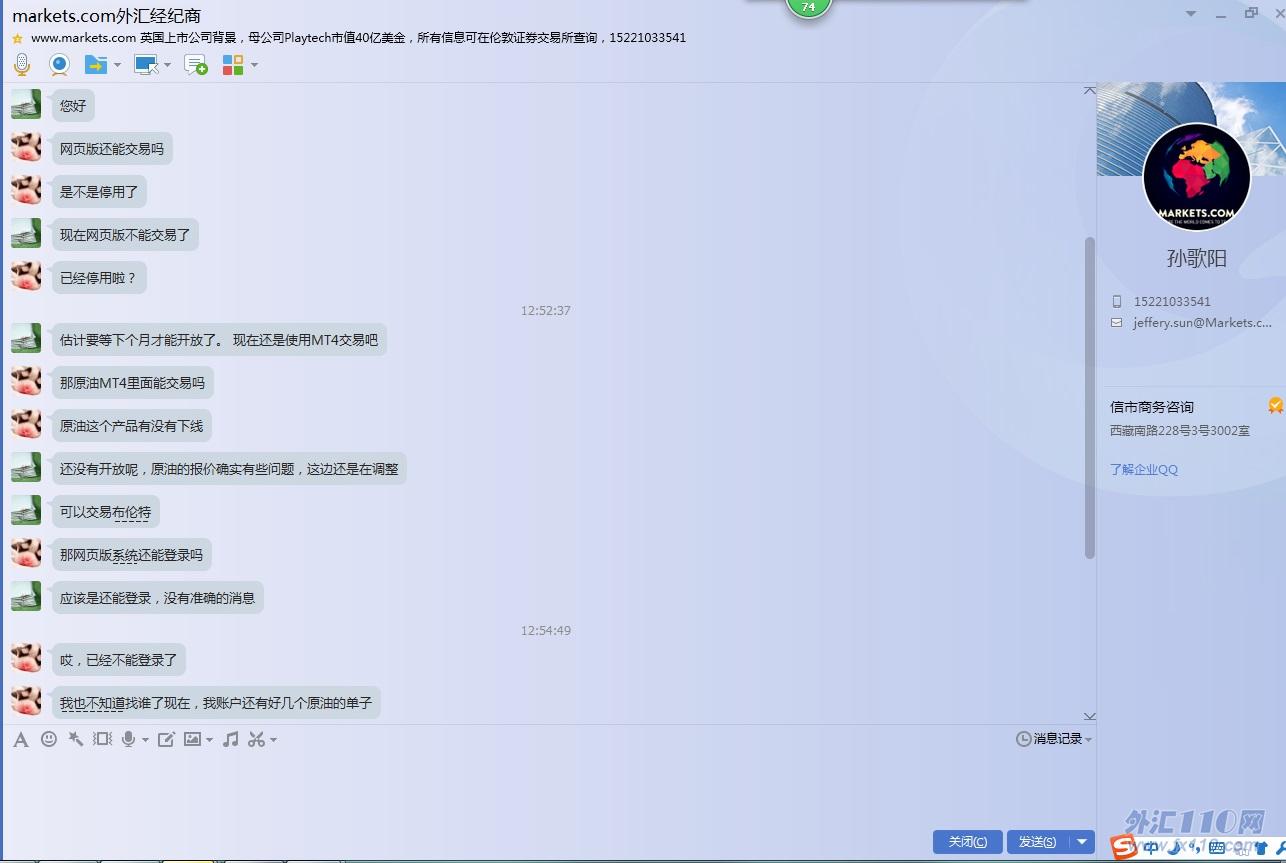Image resolution: width=1286 pixels, height=863 pixels.
Task: Click the avatar beside 估计要等下个月才能开放了
Action: point(26,339)
